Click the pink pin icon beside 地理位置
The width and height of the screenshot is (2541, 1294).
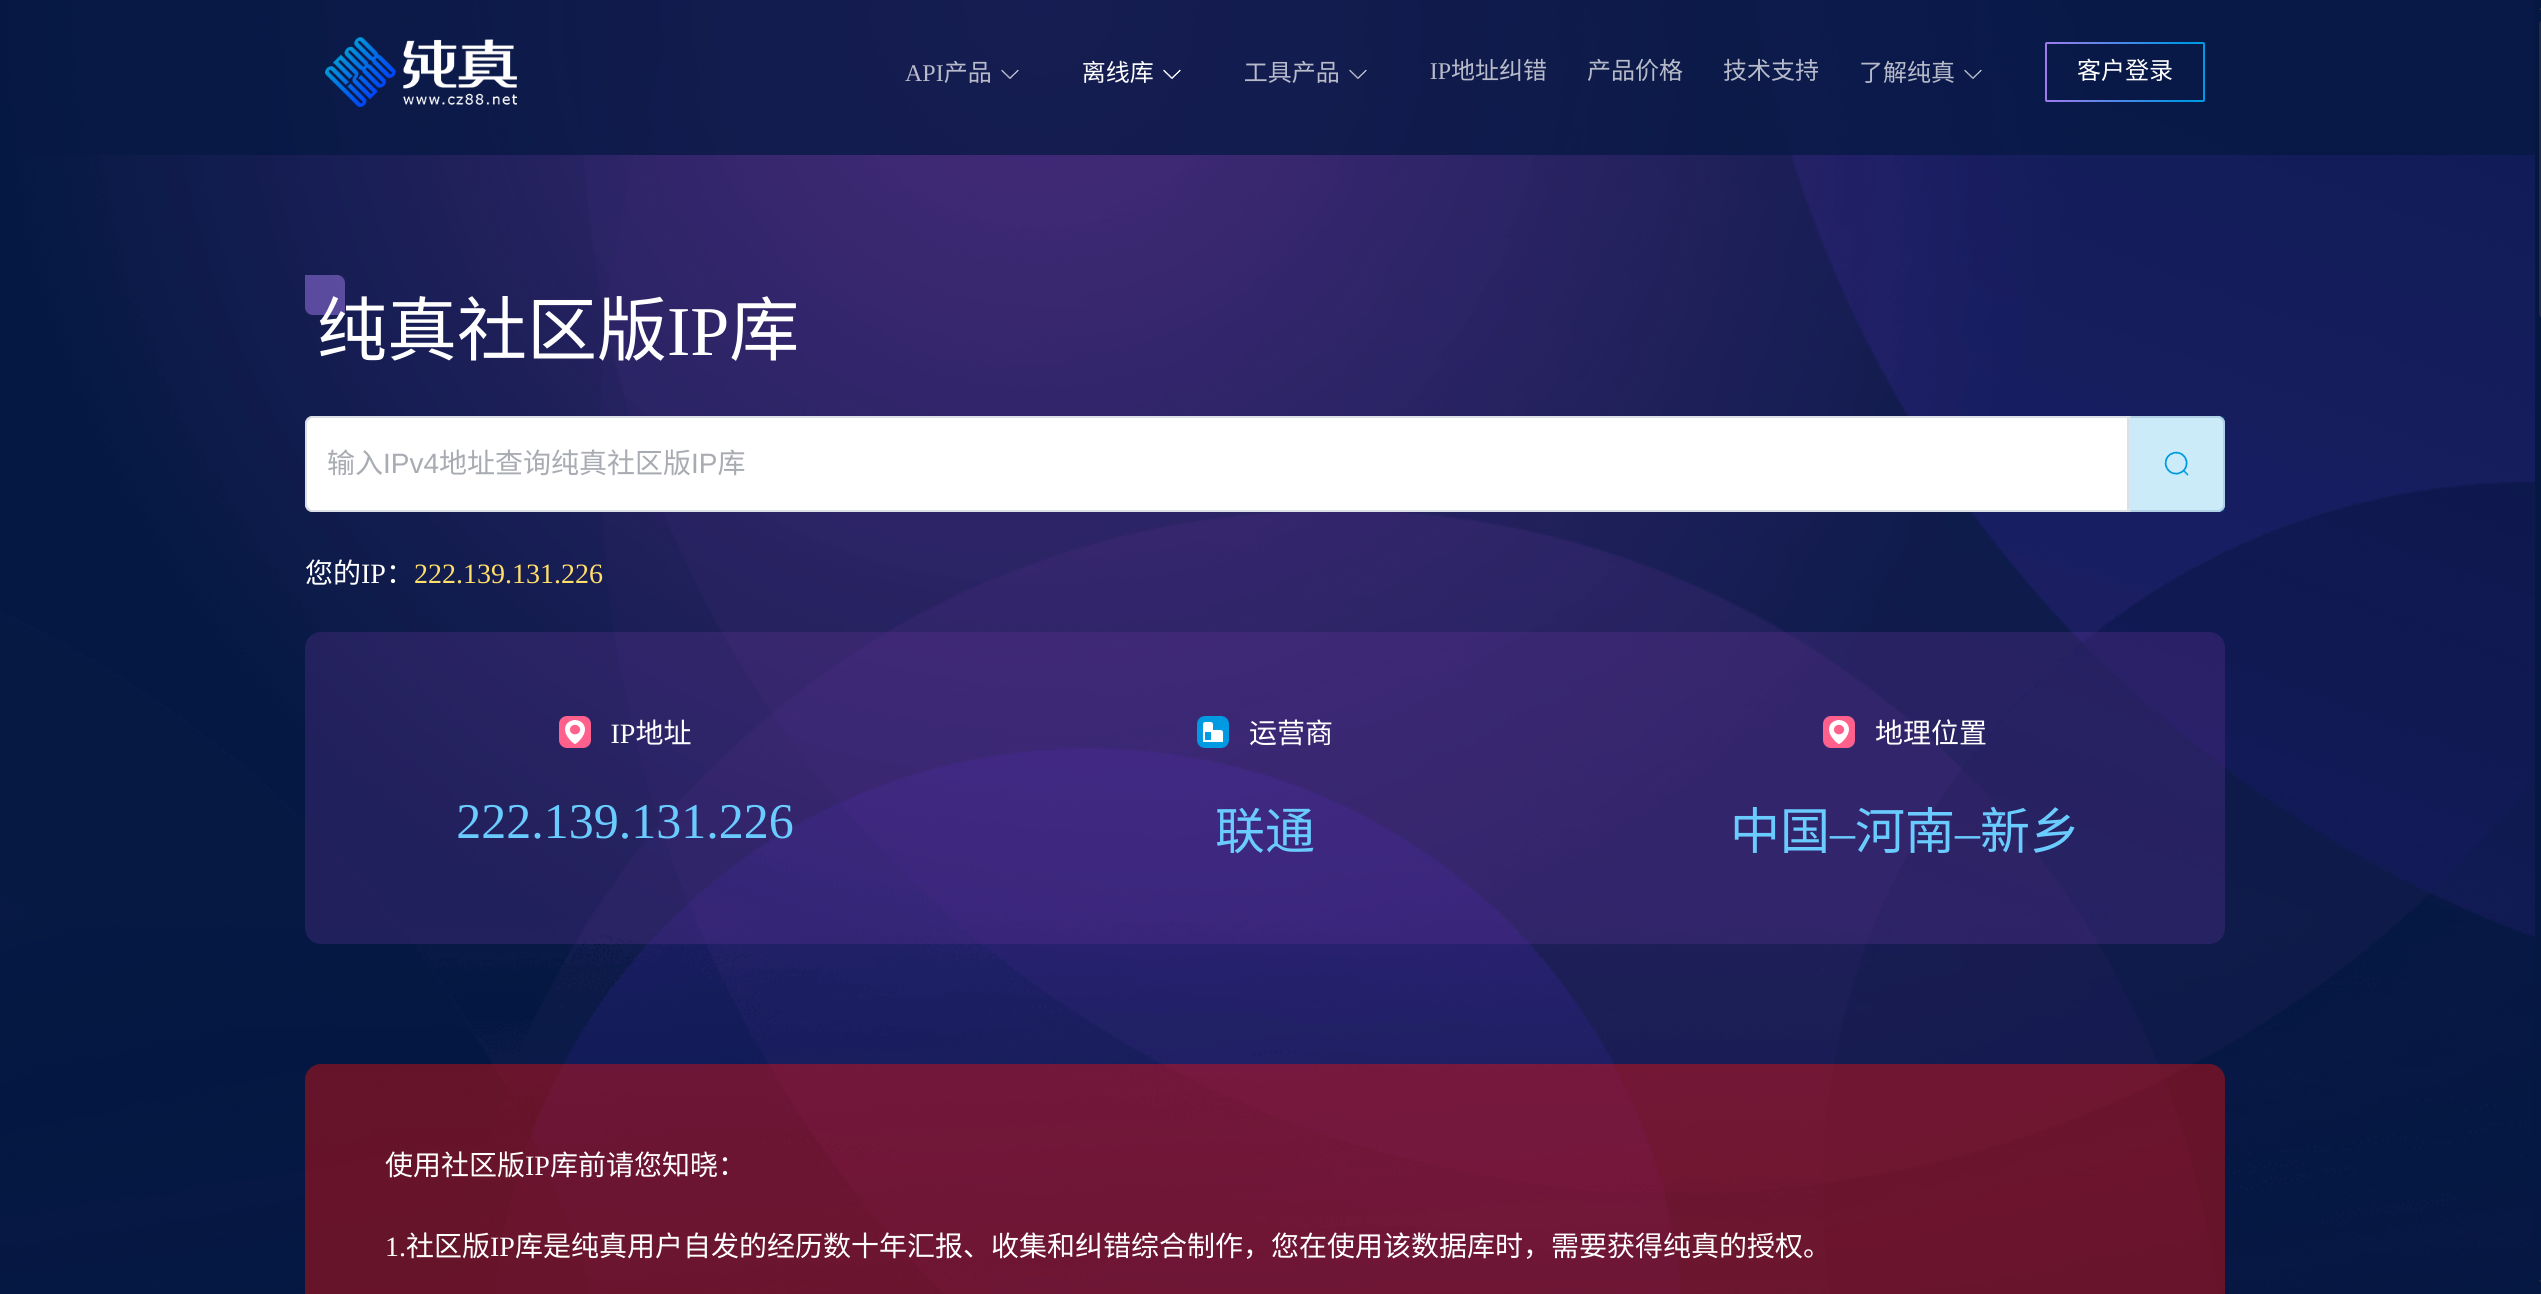1838,732
